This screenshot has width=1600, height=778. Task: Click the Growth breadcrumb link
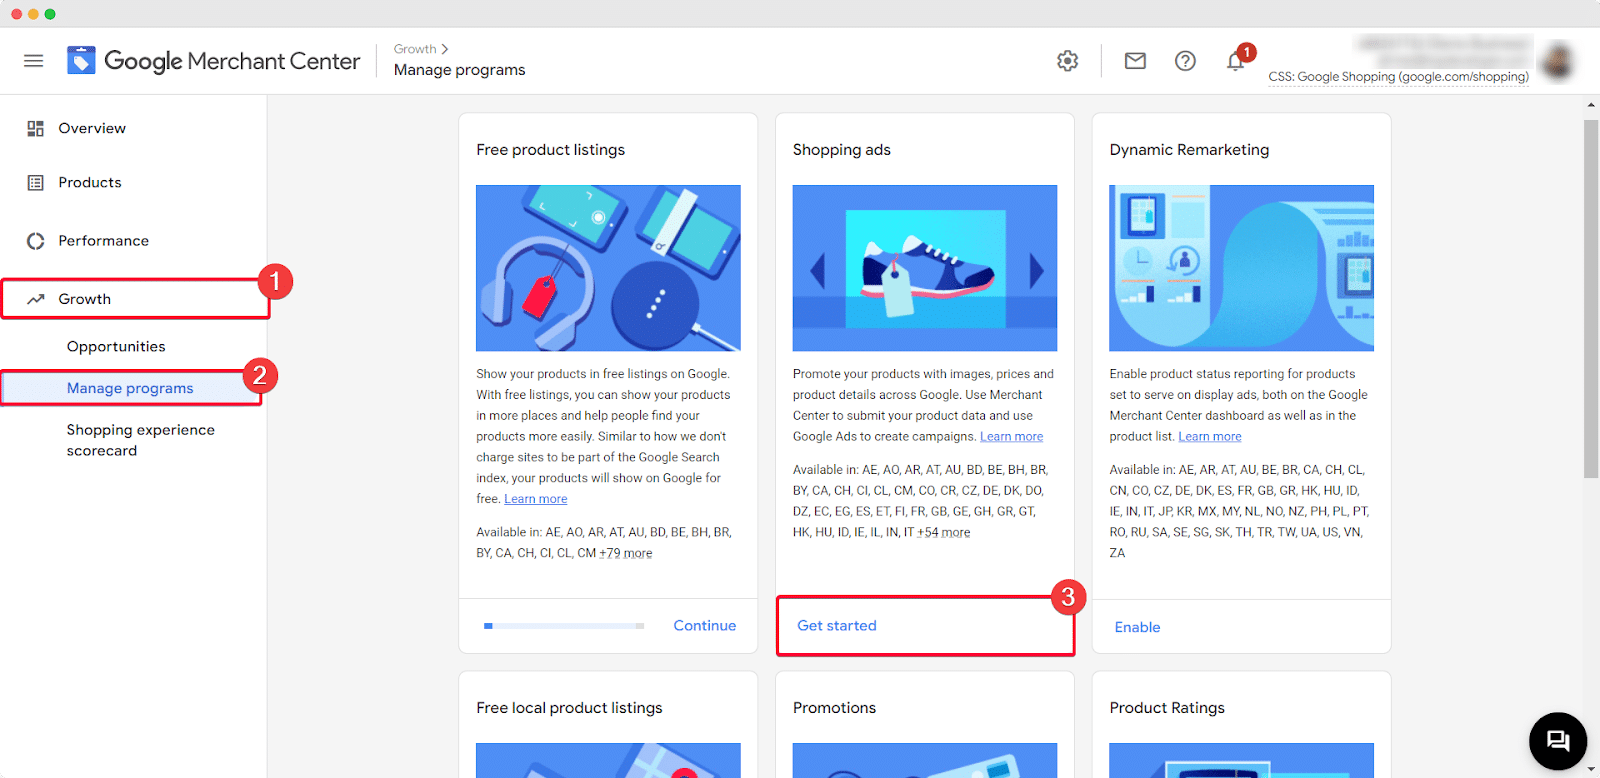(x=415, y=49)
